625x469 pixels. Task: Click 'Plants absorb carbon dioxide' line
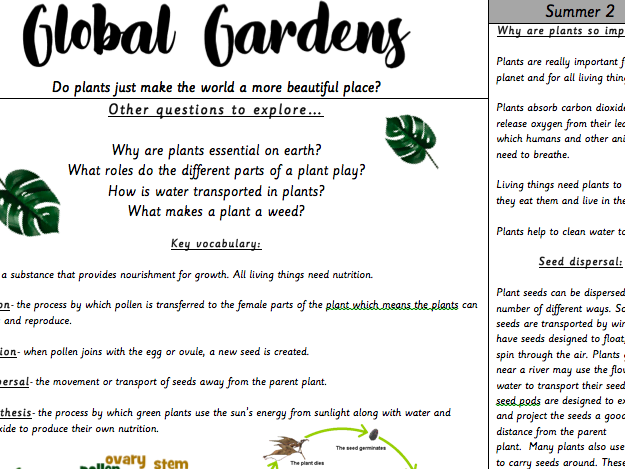560,108
